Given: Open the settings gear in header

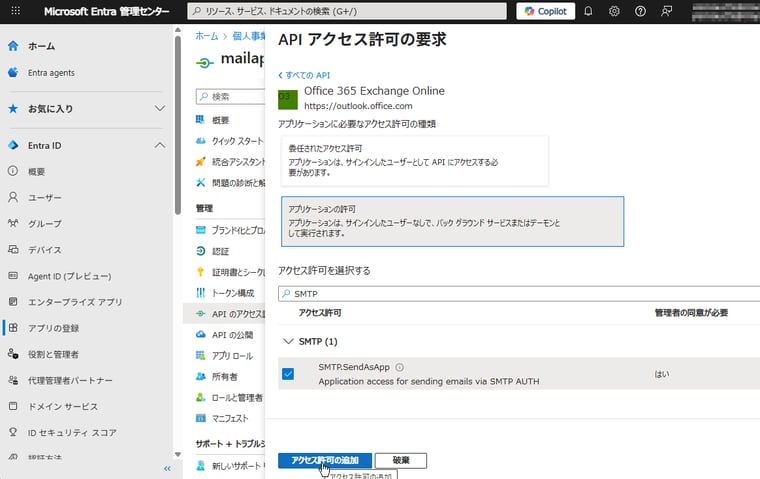Looking at the screenshot, I should pos(614,11).
